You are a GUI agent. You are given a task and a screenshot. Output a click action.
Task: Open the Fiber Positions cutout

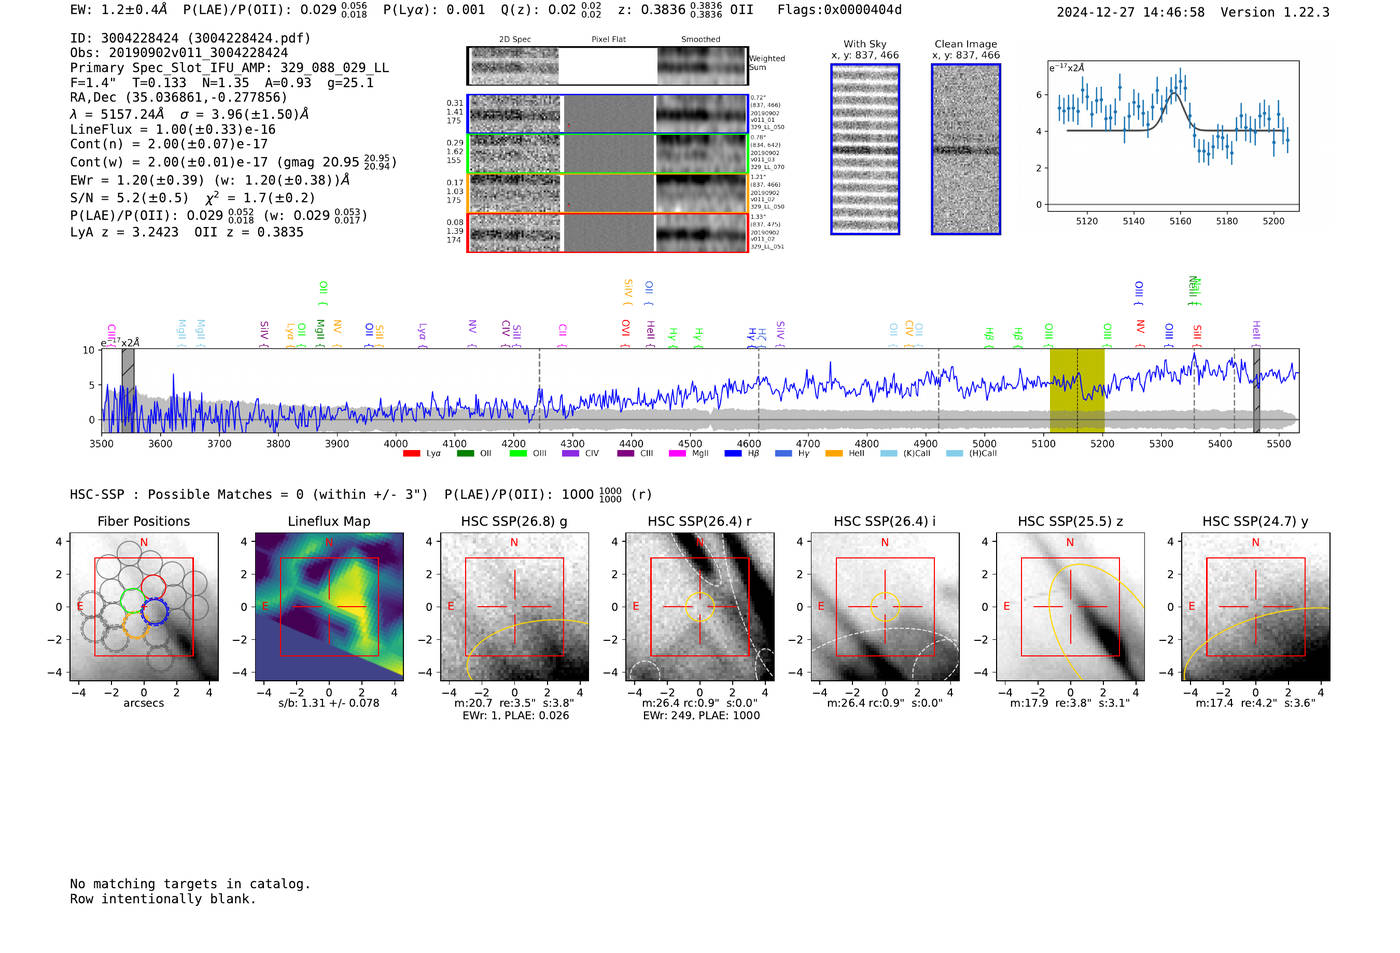(x=144, y=607)
